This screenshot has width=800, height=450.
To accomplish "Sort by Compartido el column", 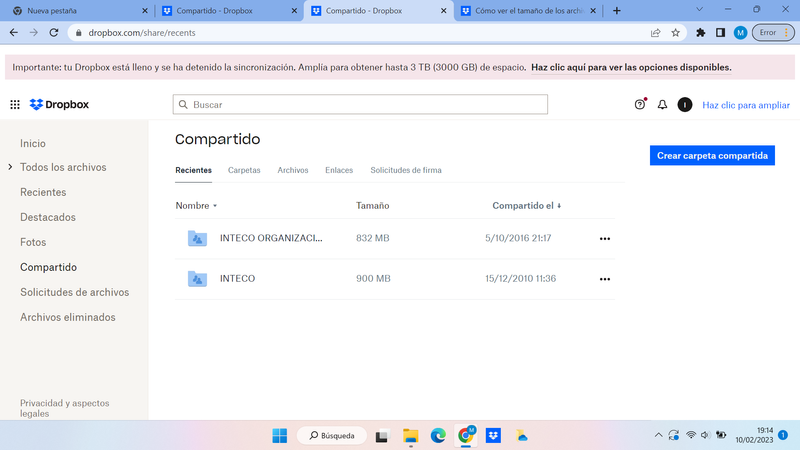I will click(x=527, y=206).
